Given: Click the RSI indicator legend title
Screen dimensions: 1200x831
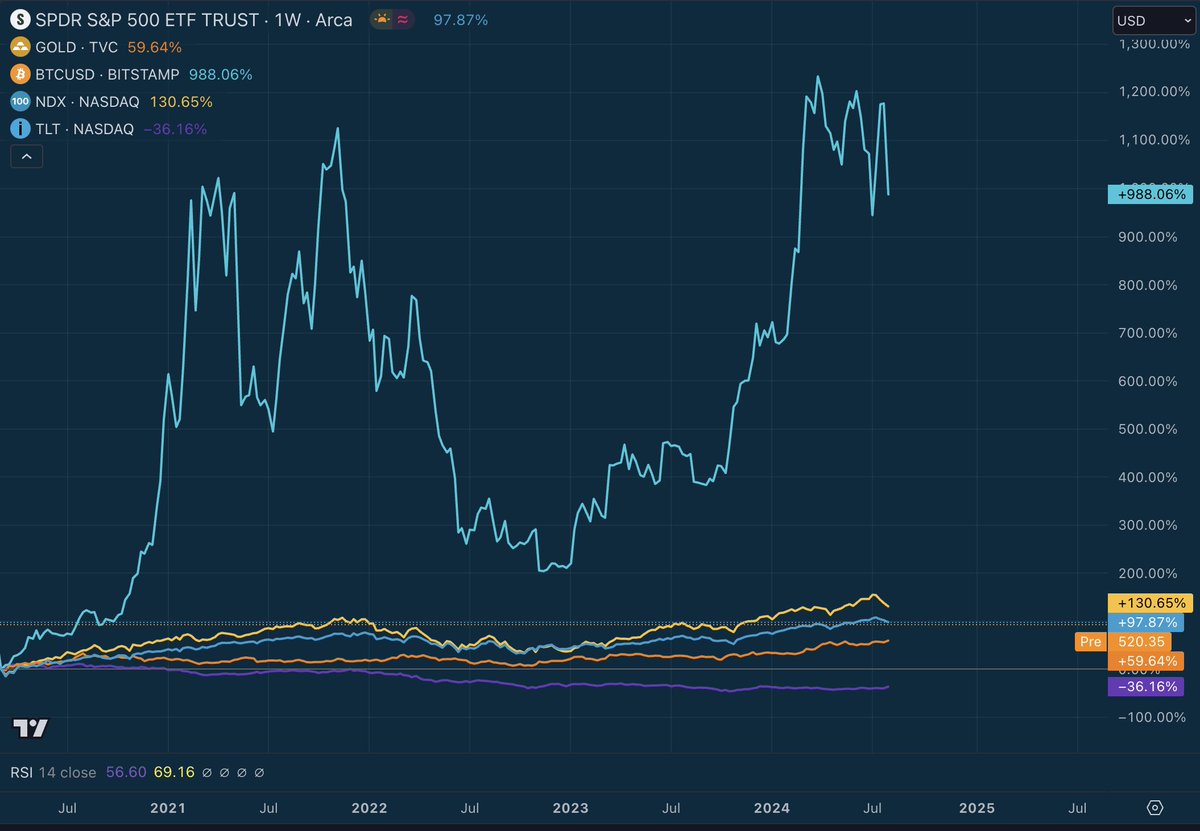Looking at the screenshot, I should point(23,772).
